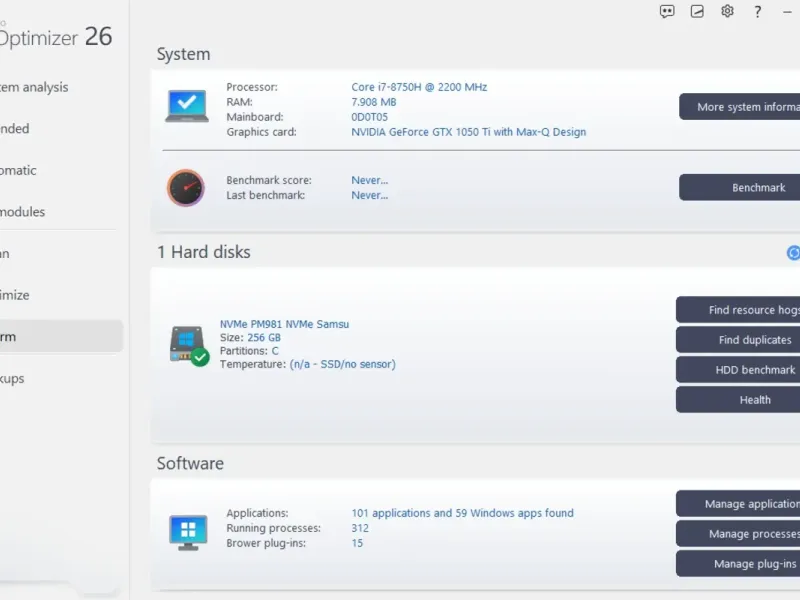Click Find resource hogs button
This screenshot has width=800, height=600.
(x=738, y=310)
